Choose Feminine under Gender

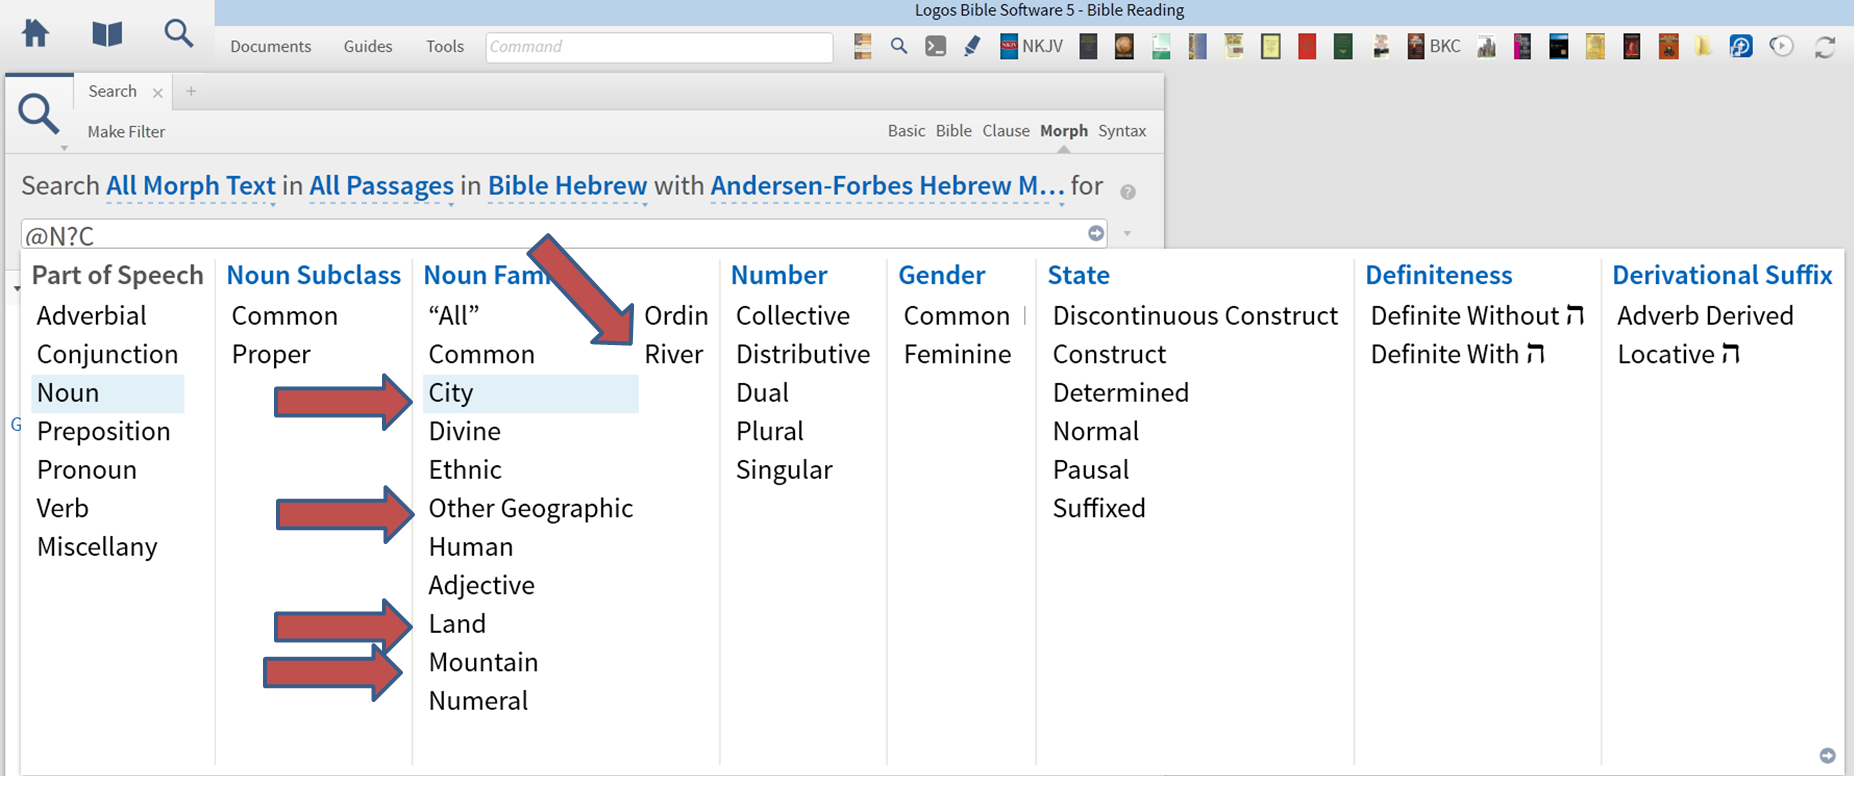957,354
